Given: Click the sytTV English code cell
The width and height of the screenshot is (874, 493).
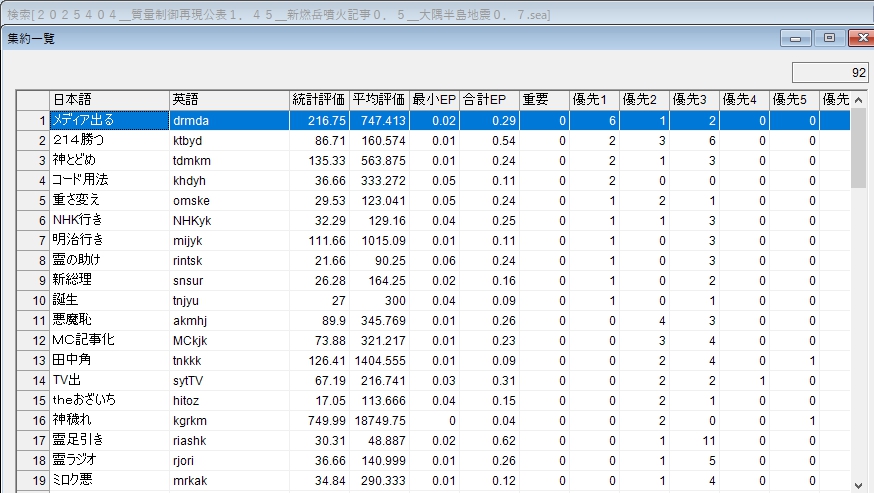Looking at the screenshot, I should pyautogui.click(x=229, y=381).
